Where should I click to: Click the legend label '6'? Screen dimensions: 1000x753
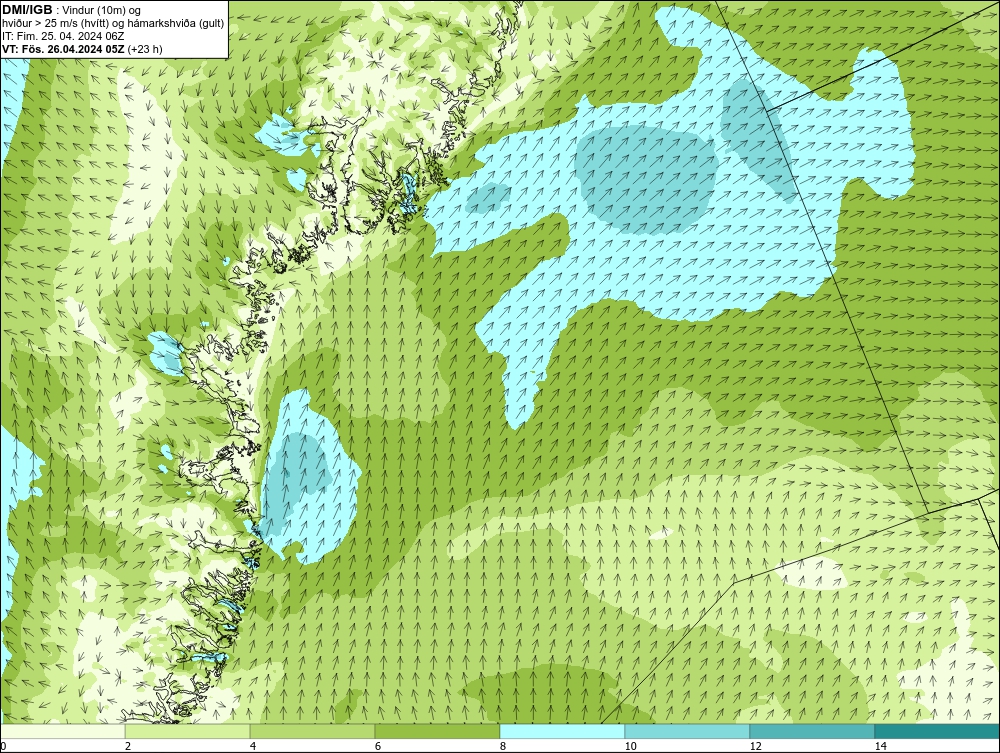pos(378,746)
